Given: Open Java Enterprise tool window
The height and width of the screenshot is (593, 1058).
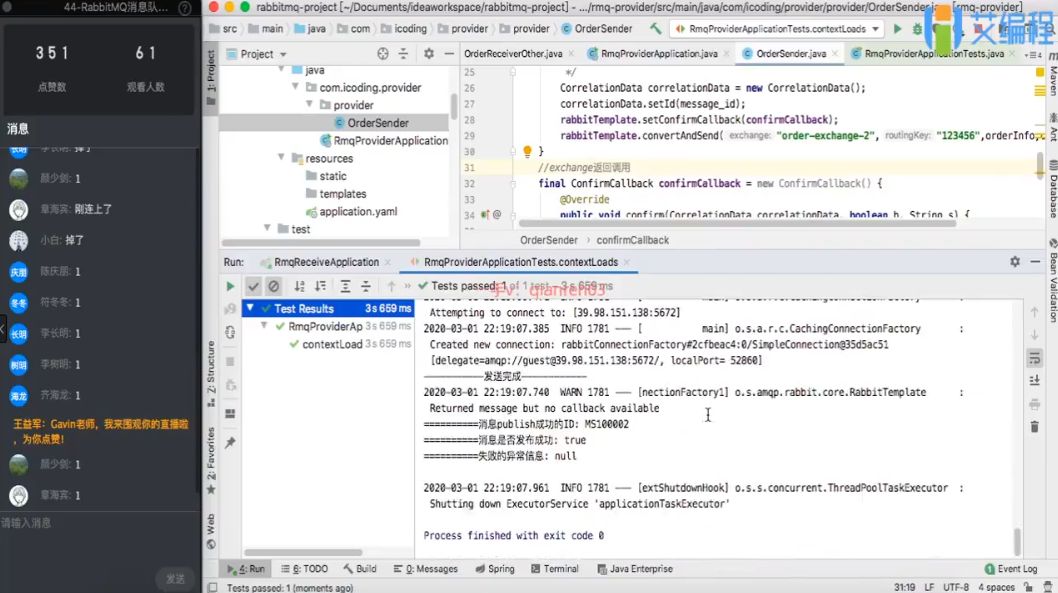Looking at the screenshot, I should [635, 569].
